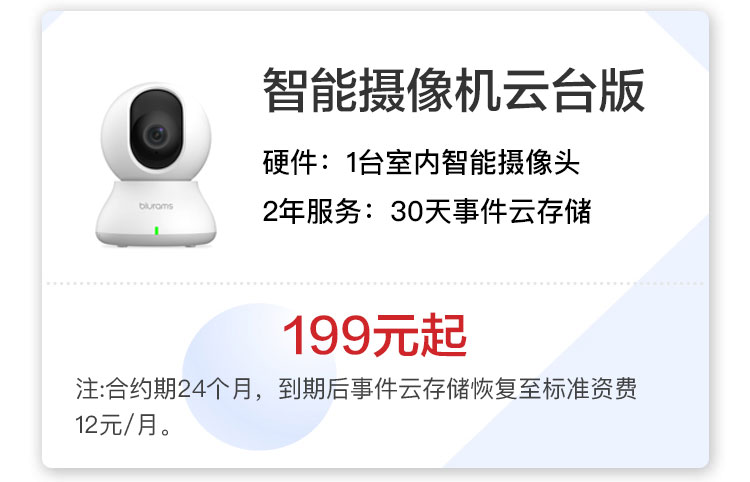The width and height of the screenshot is (750, 482).
Task: Click the camera lens on product photo
Action: [x=156, y=135]
